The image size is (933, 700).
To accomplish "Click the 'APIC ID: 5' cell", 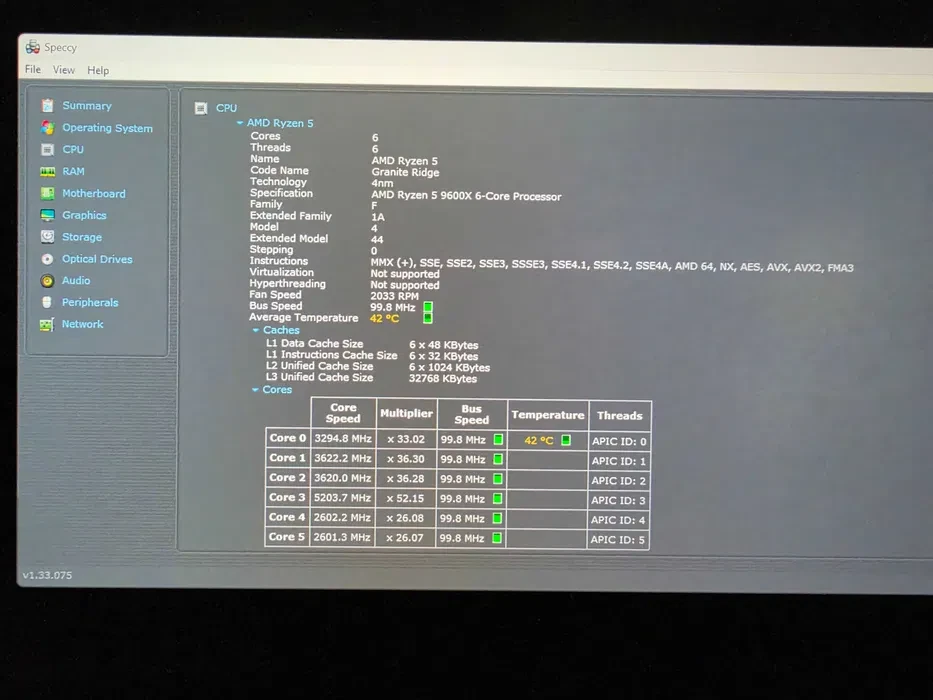I will tap(618, 540).
